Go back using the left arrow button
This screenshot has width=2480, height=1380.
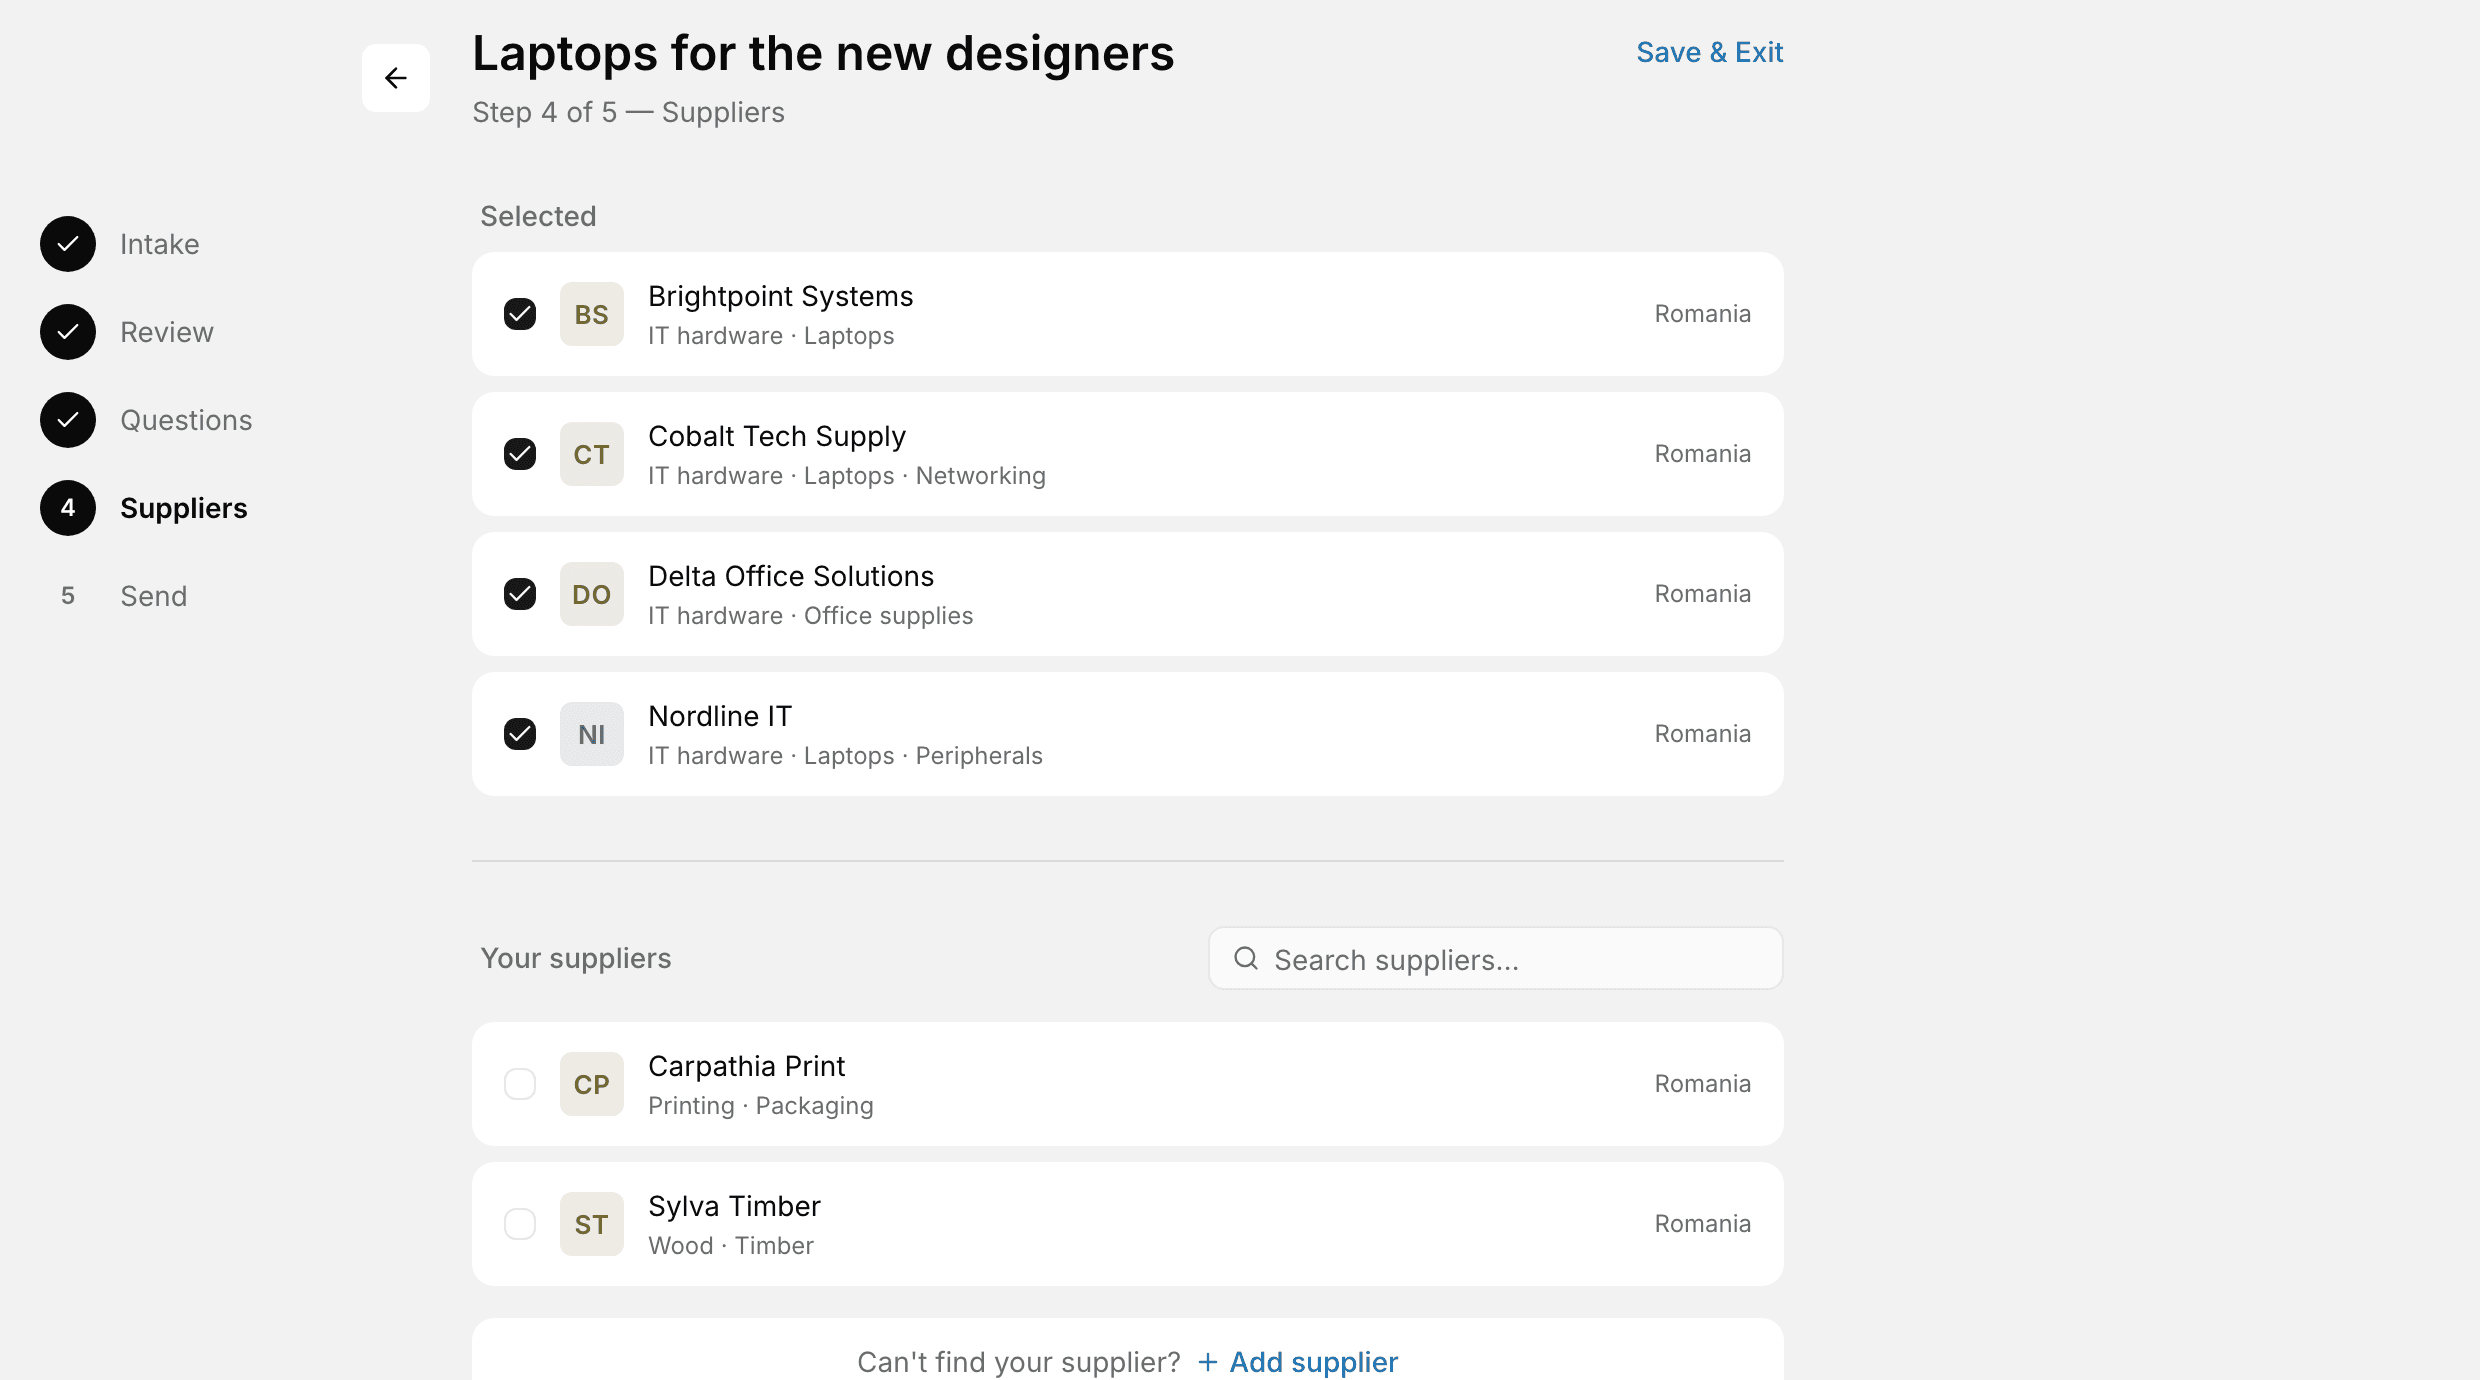click(x=396, y=78)
